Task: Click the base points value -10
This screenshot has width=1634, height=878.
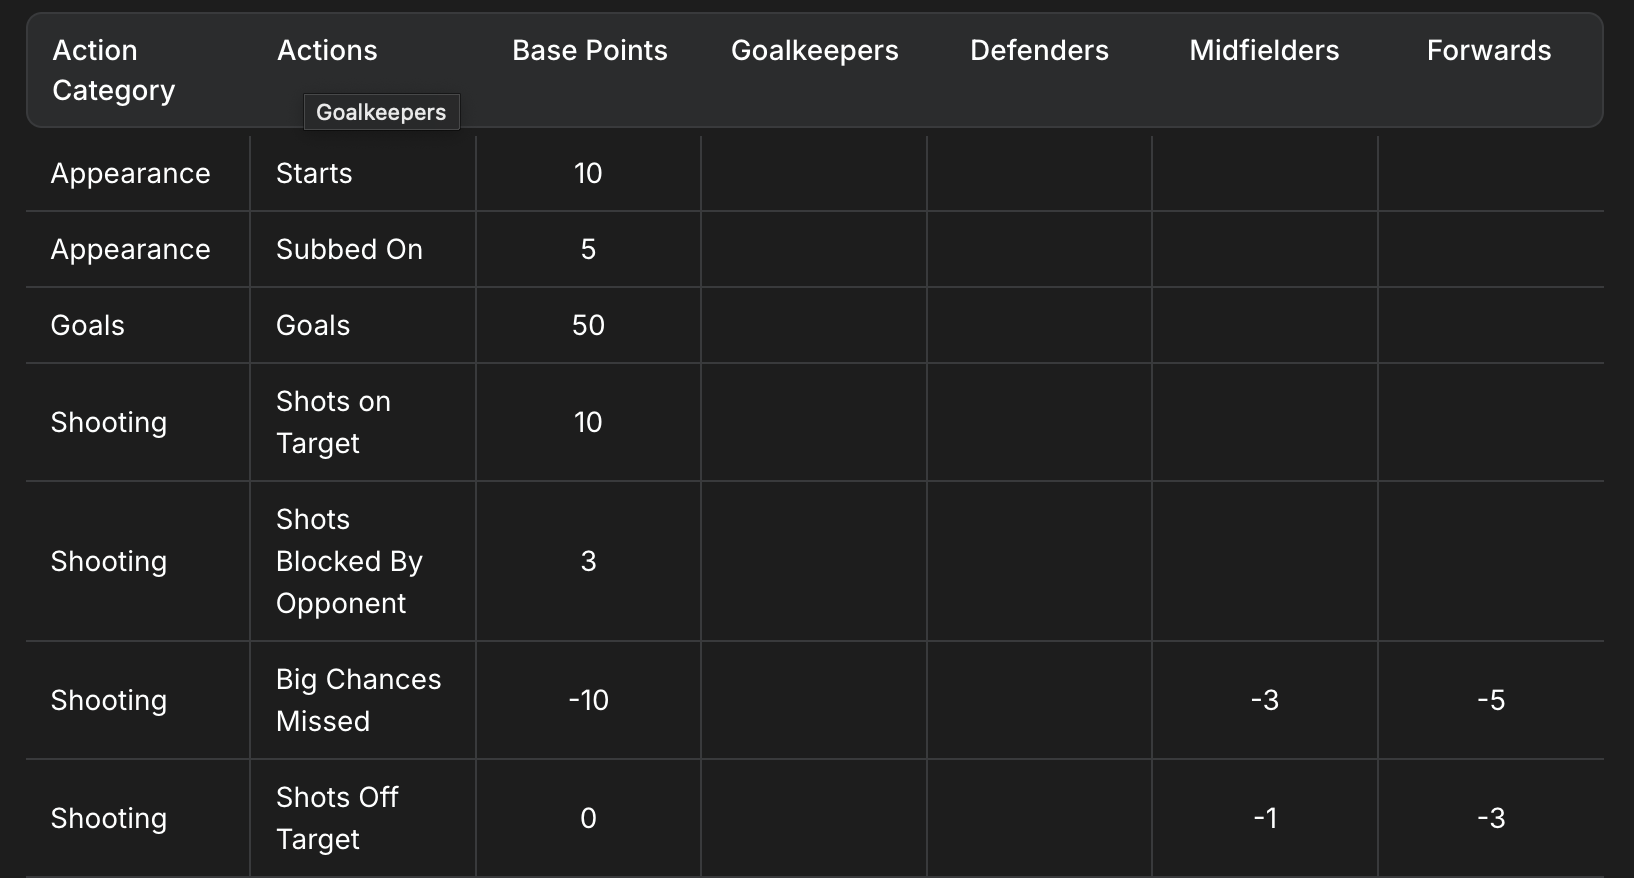Action: (x=588, y=700)
